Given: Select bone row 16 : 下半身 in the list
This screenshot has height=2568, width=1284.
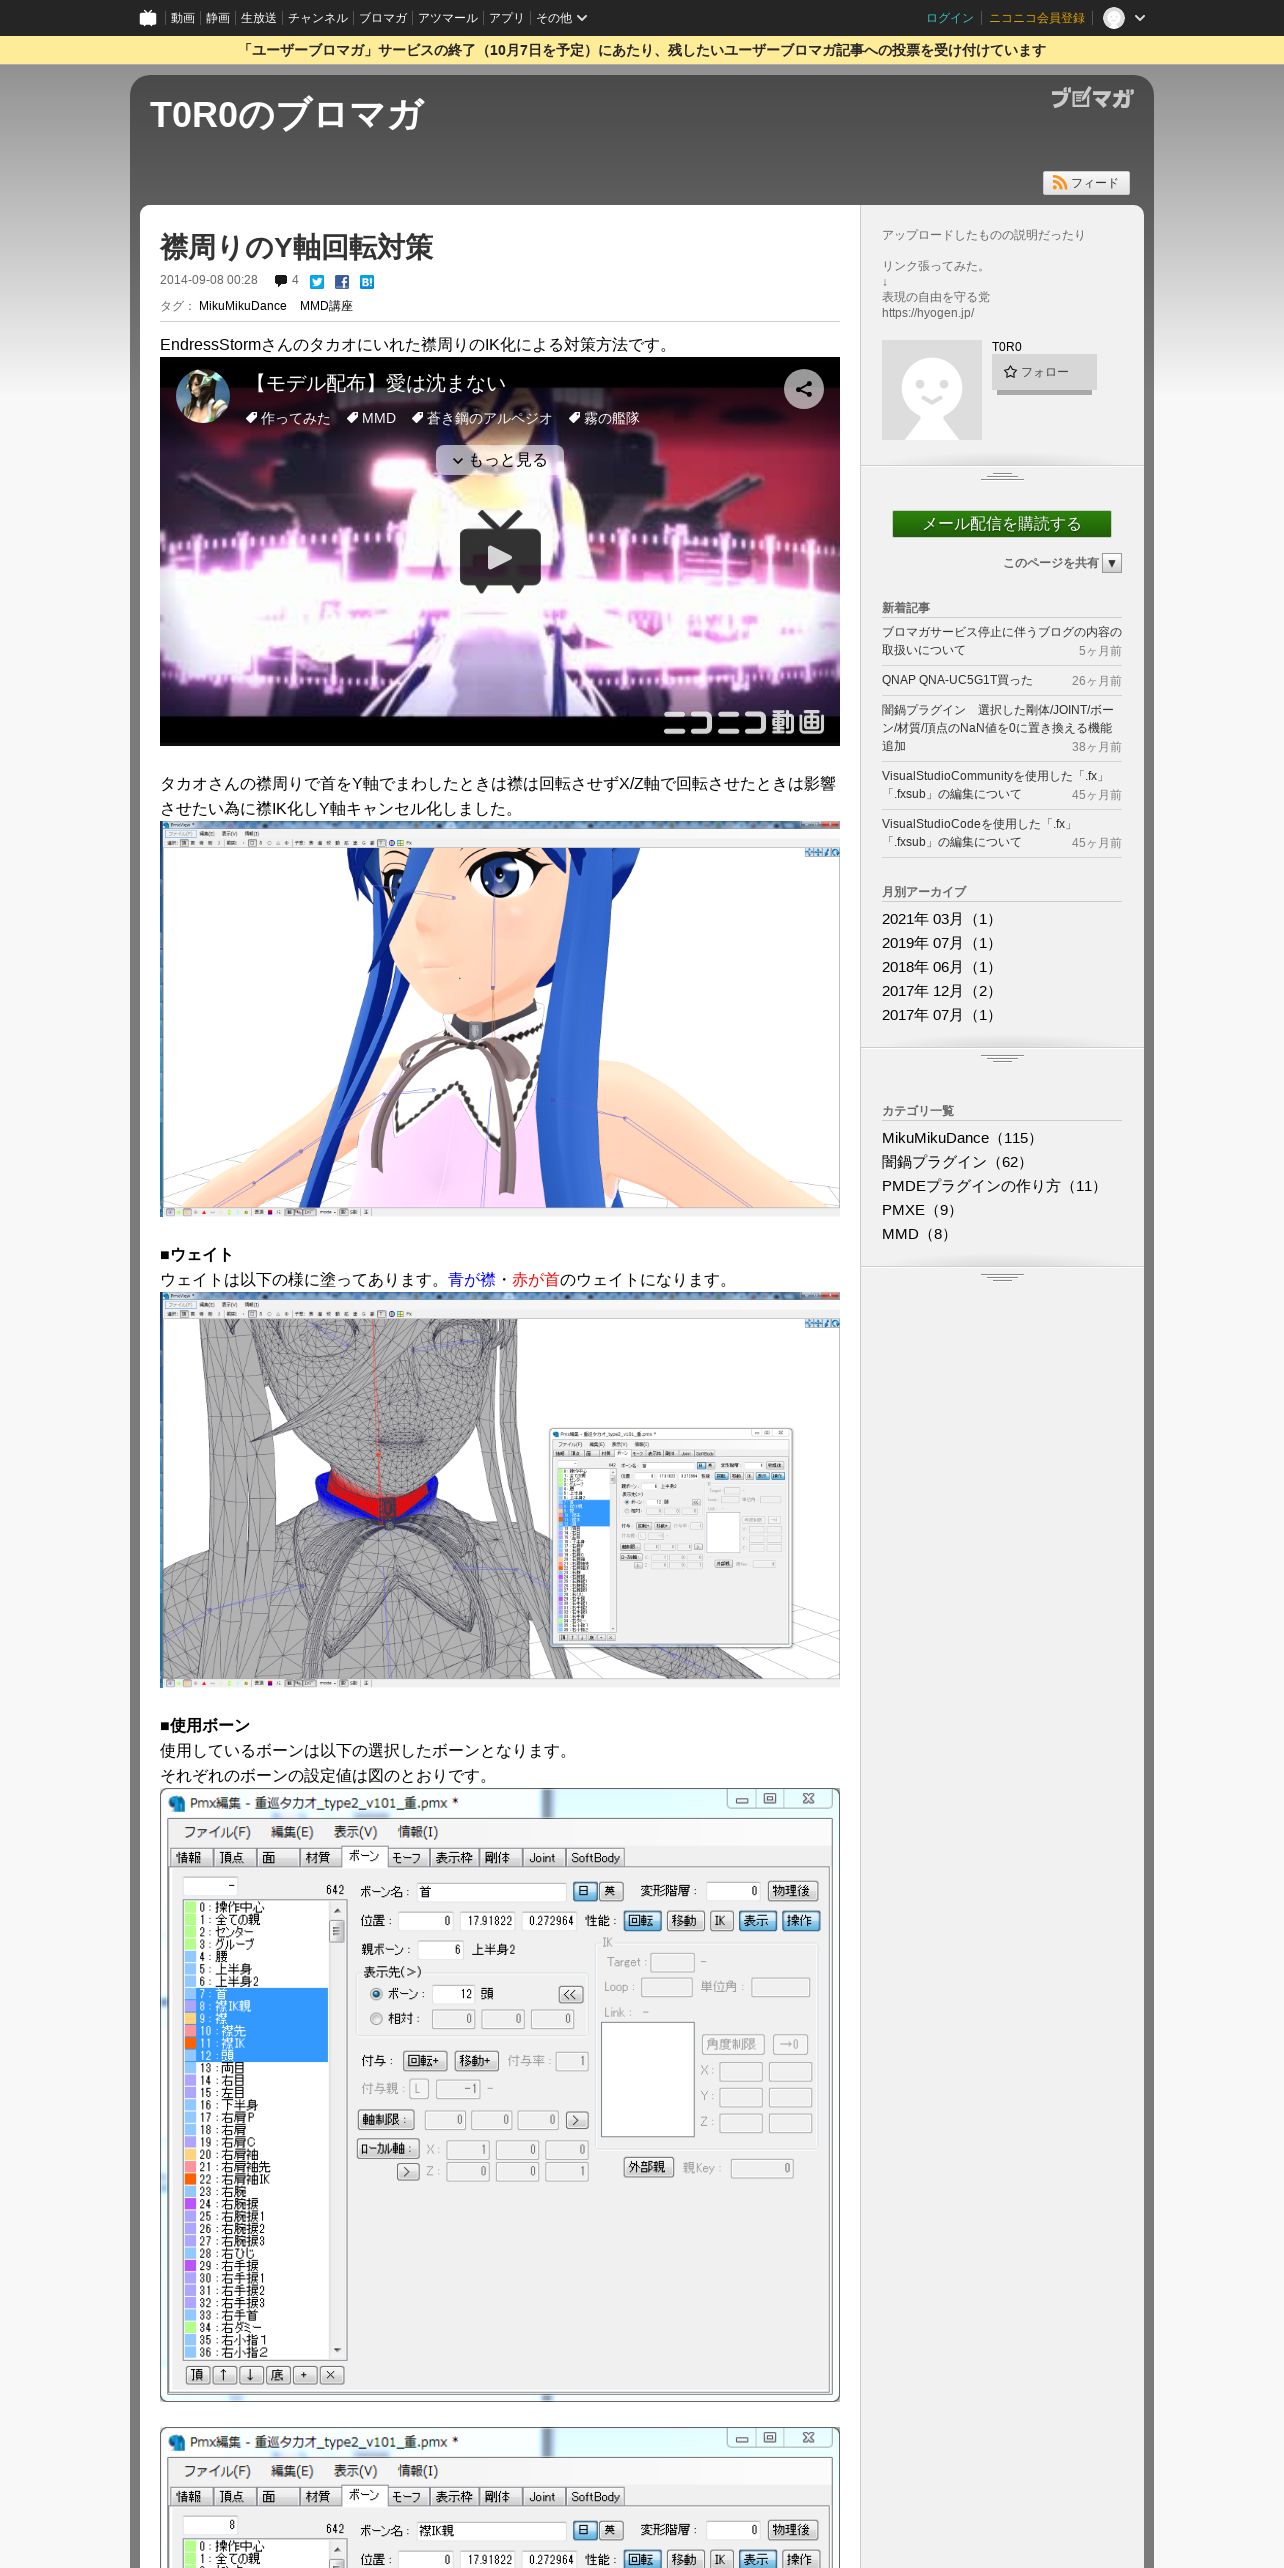Looking at the screenshot, I should (x=256, y=2105).
